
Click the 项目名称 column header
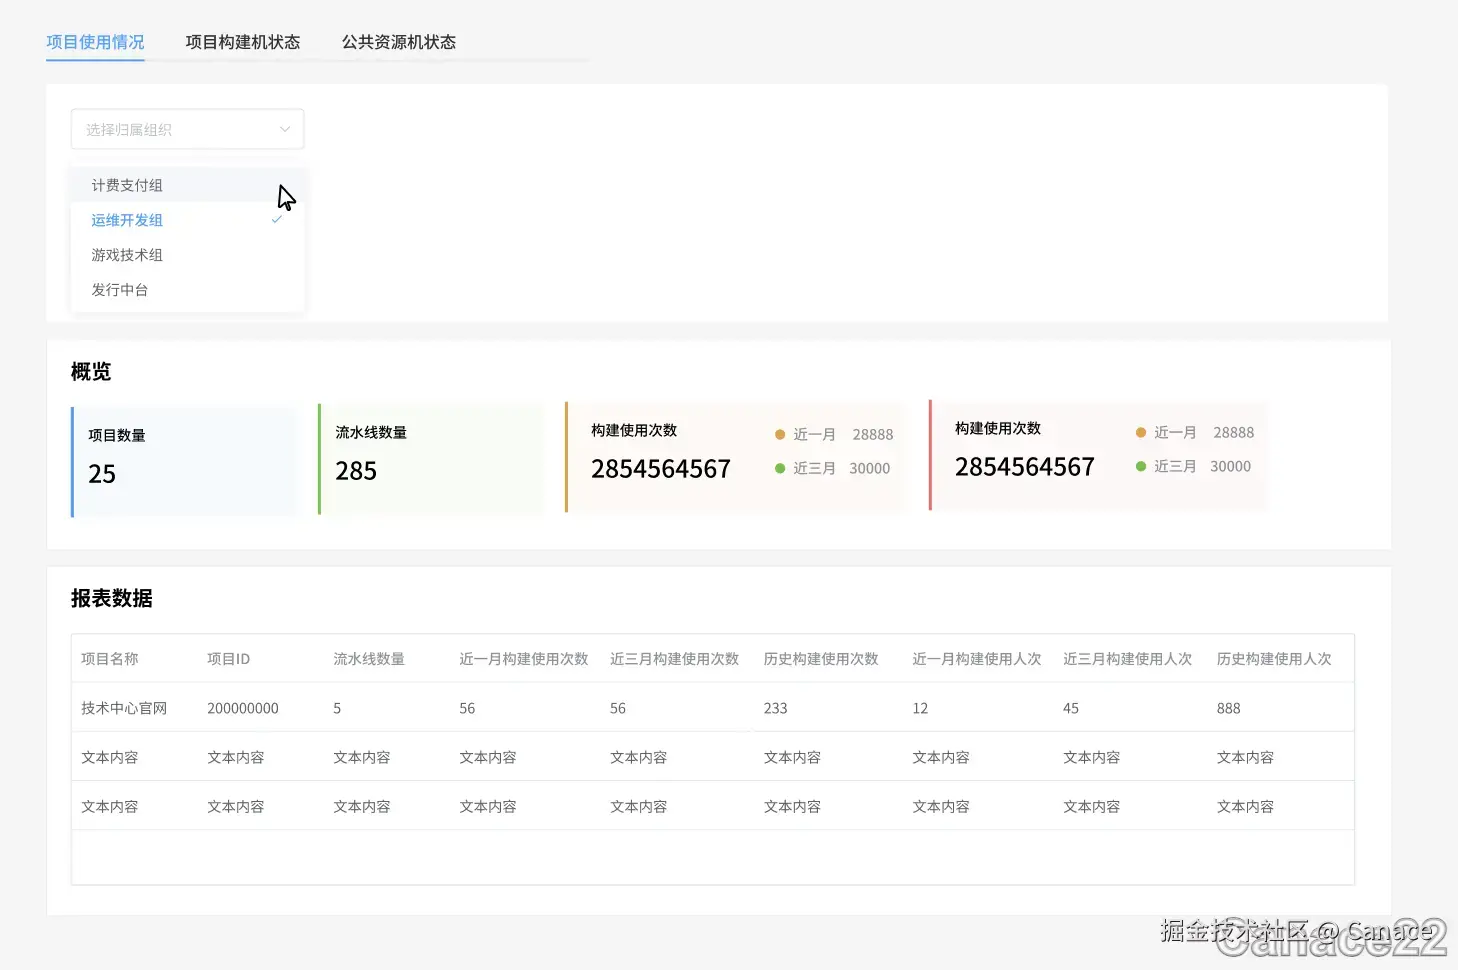[110, 659]
